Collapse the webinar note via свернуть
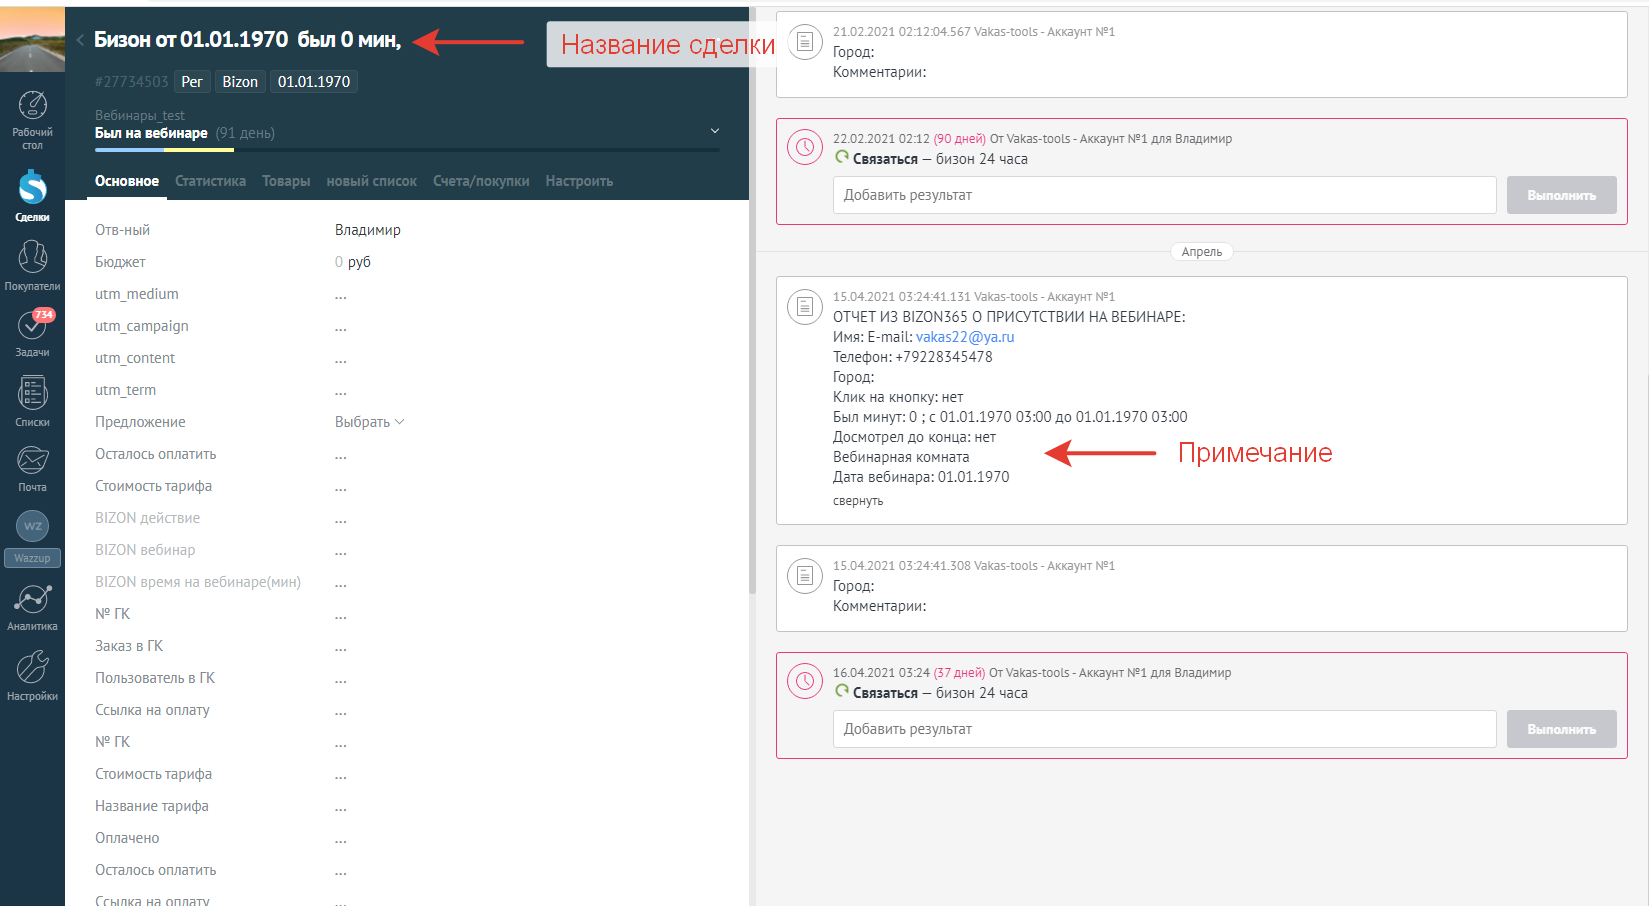Screen dimensions: 1649x906 click(857, 500)
